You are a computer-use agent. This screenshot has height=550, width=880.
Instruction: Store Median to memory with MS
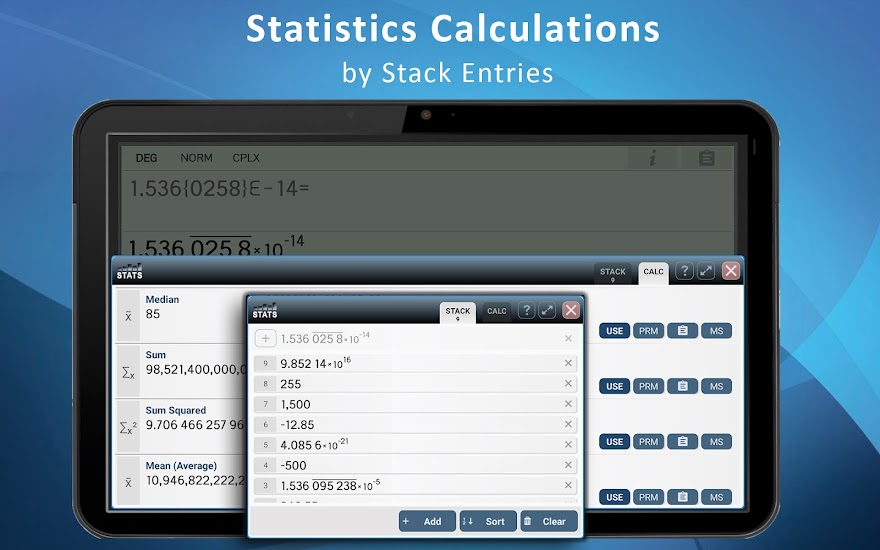point(717,331)
